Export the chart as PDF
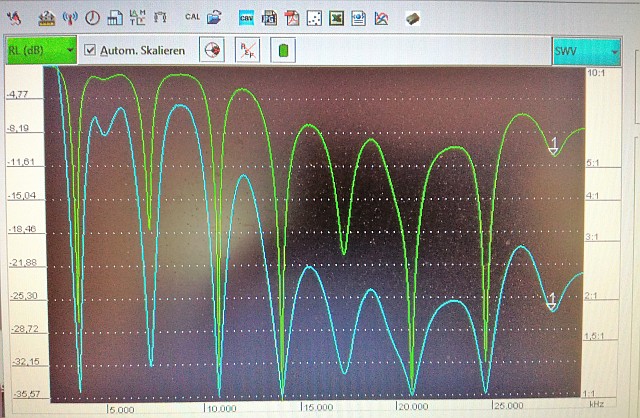Screen dimensions: 640x418 click(292, 17)
